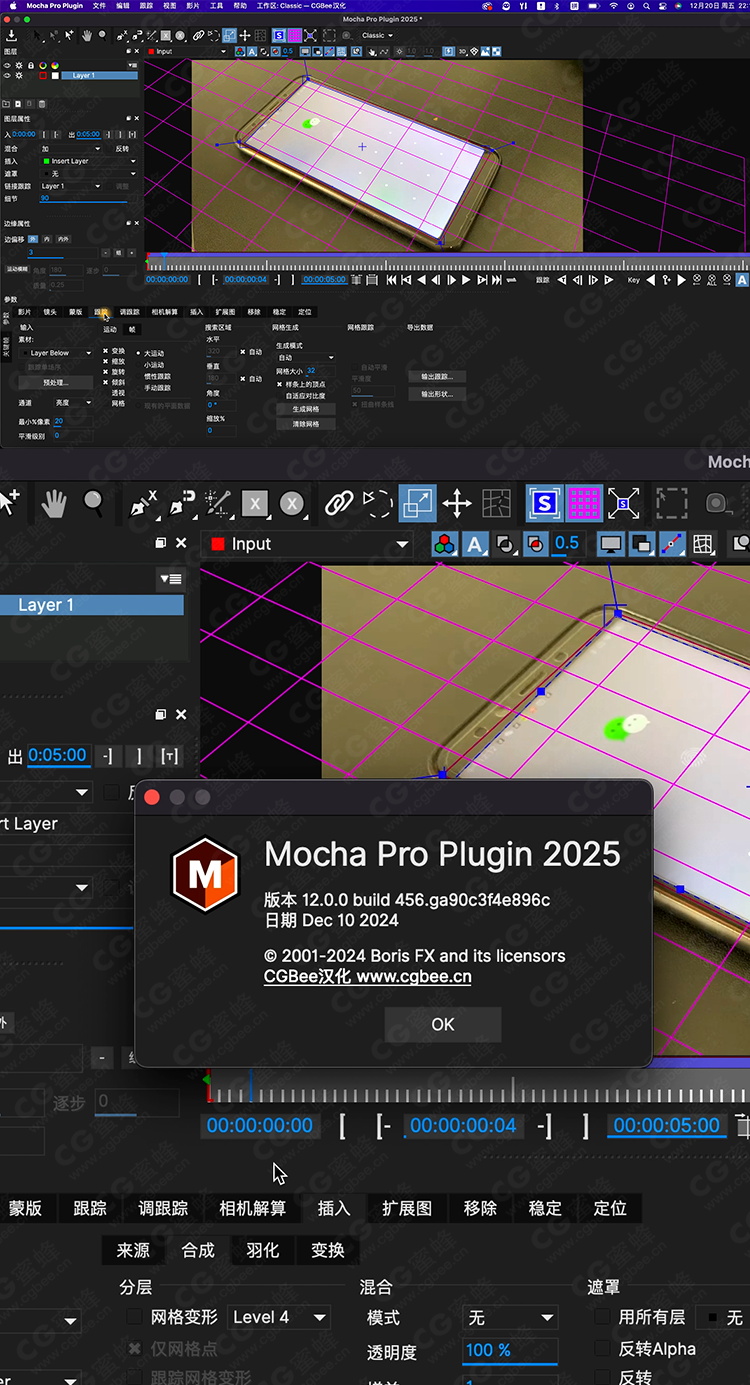Click OK in the About Mocha Pro dialog
This screenshot has height=1385, width=750.
tap(443, 1024)
